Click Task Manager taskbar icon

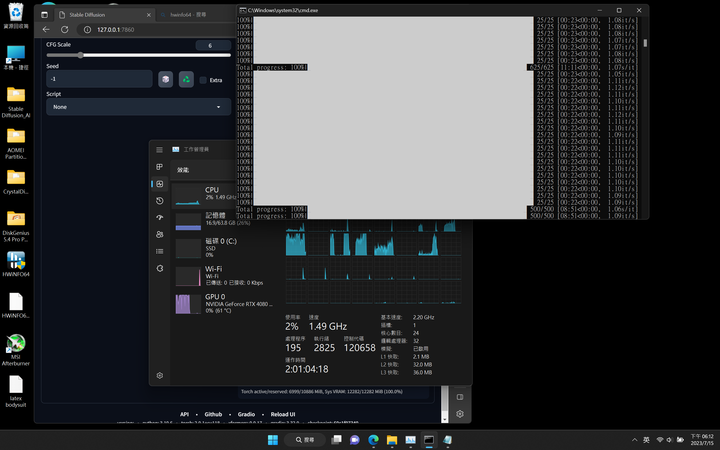coord(410,440)
